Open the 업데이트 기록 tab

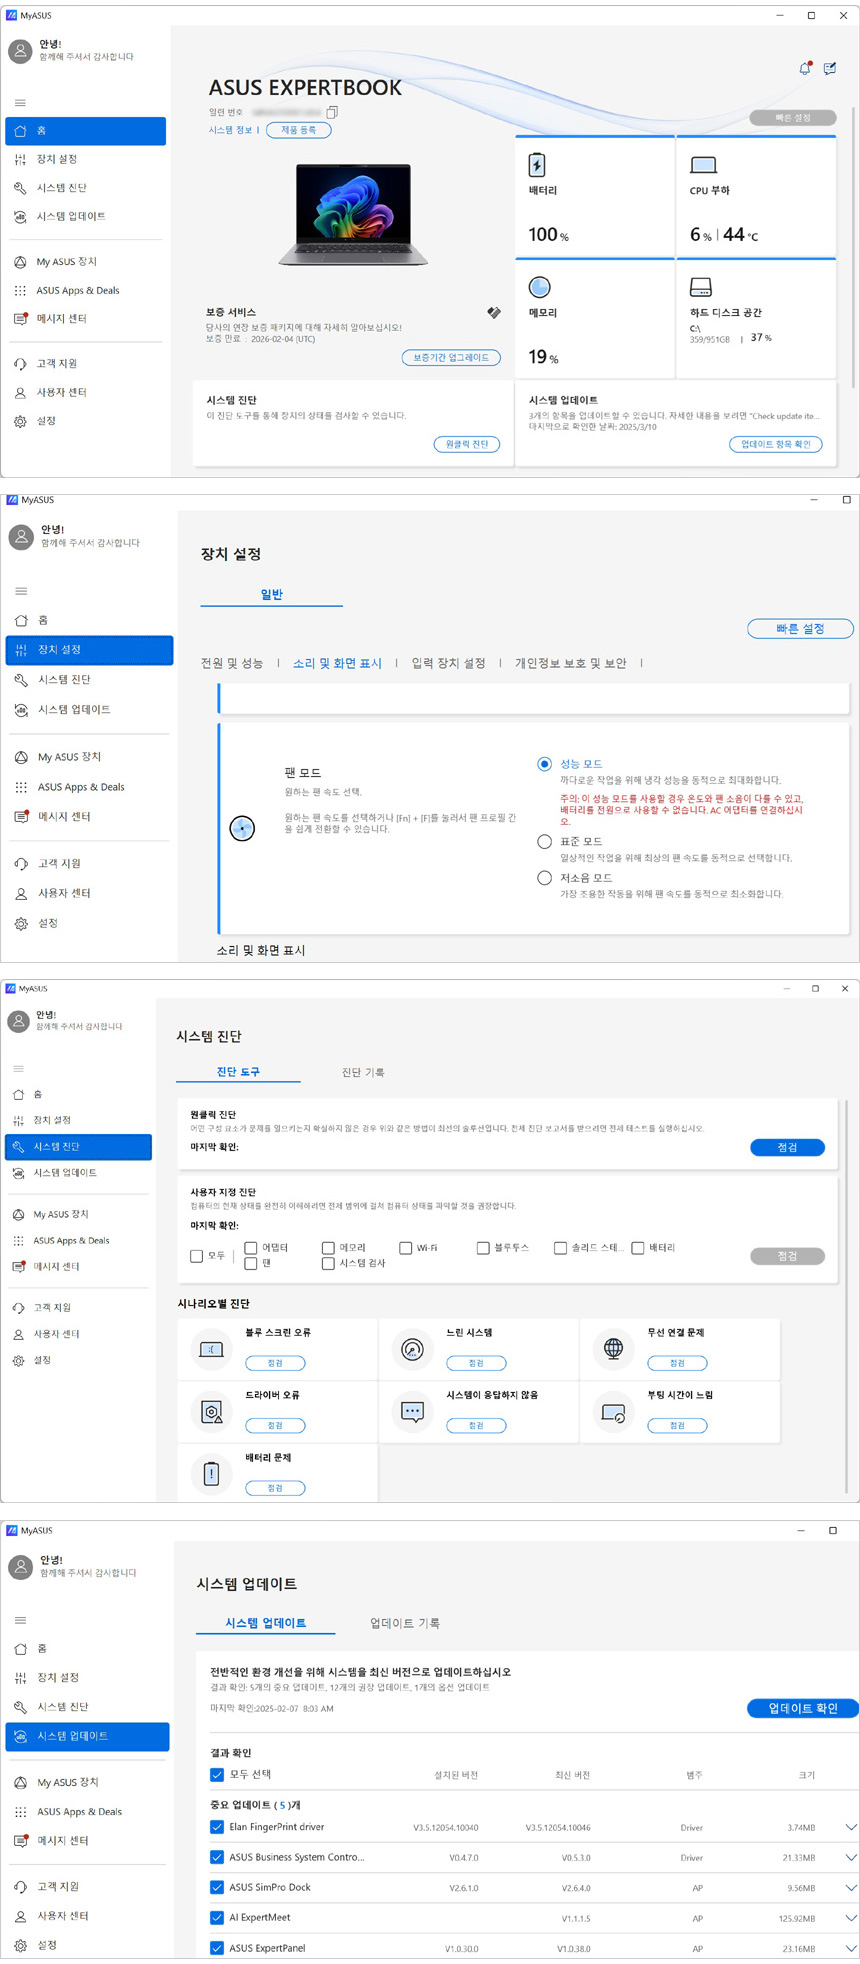click(x=404, y=1623)
